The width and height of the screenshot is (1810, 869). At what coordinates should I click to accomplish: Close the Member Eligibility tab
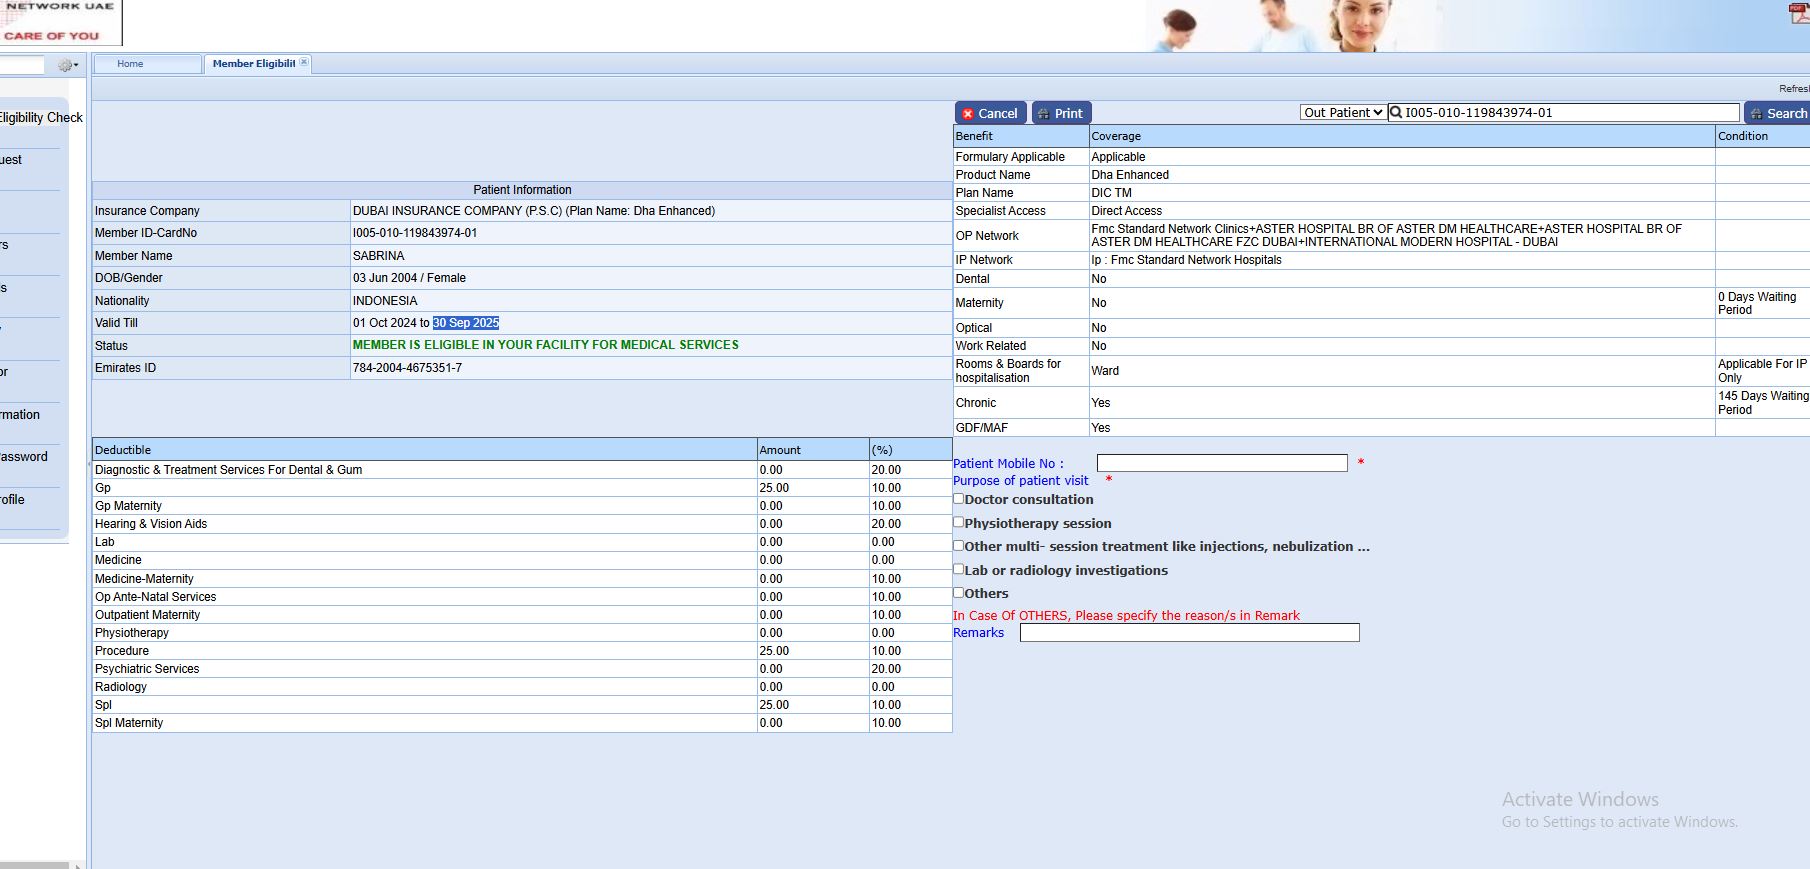(304, 62)
